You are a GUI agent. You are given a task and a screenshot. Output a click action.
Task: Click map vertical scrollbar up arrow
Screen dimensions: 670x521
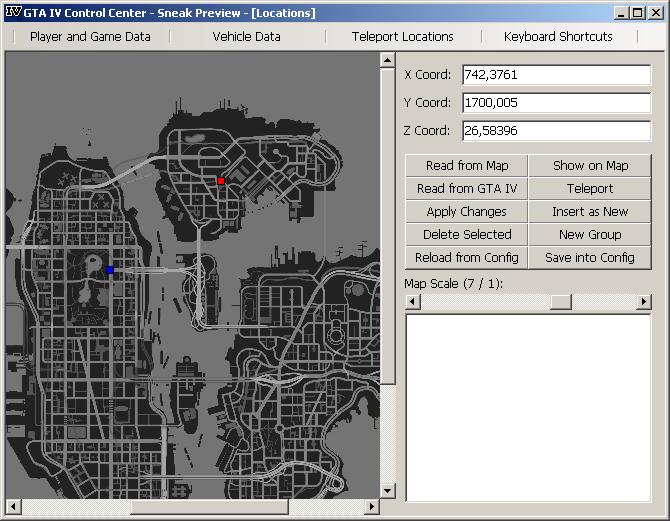[388, 60]
